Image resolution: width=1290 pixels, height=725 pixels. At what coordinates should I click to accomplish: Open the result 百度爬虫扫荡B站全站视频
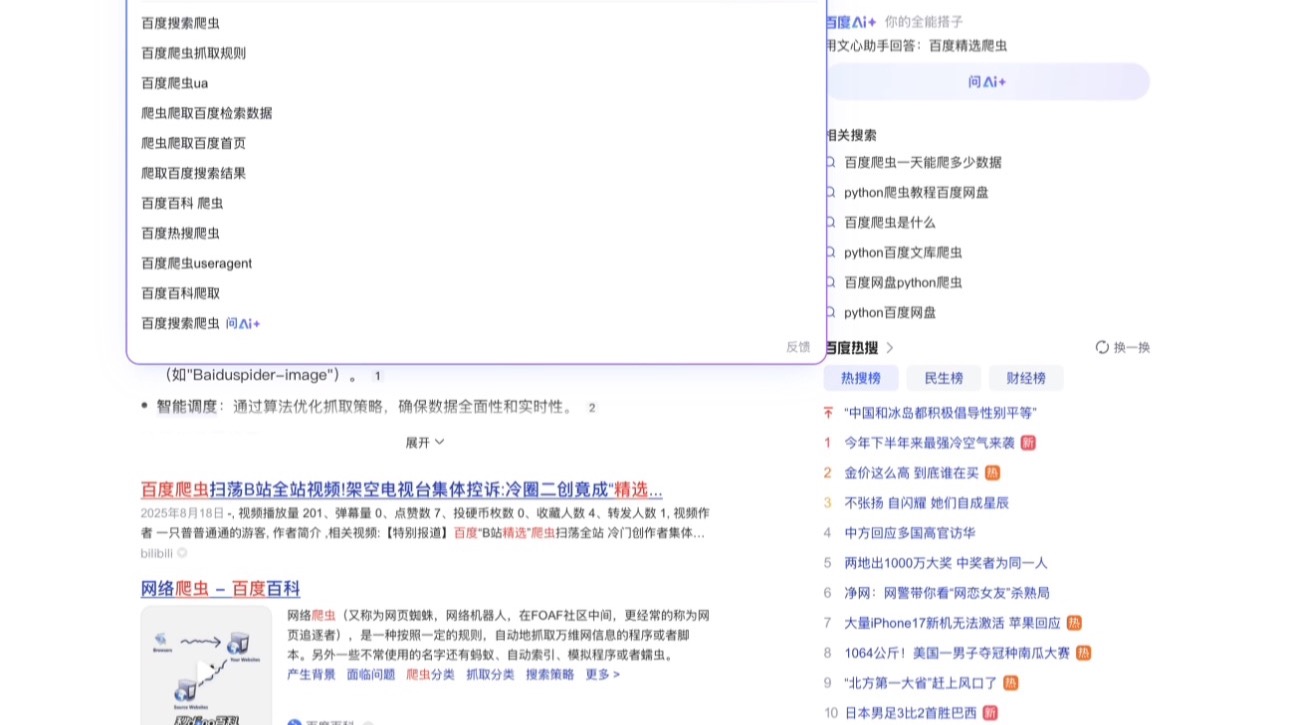401,490
